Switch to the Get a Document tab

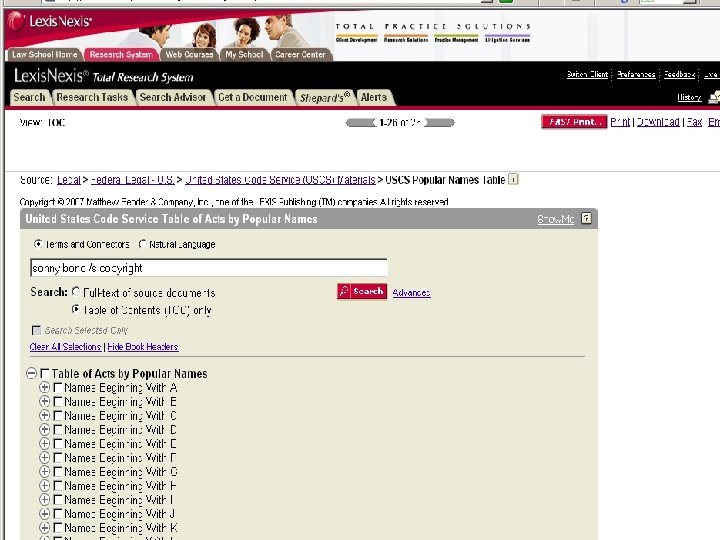(253, 97)
